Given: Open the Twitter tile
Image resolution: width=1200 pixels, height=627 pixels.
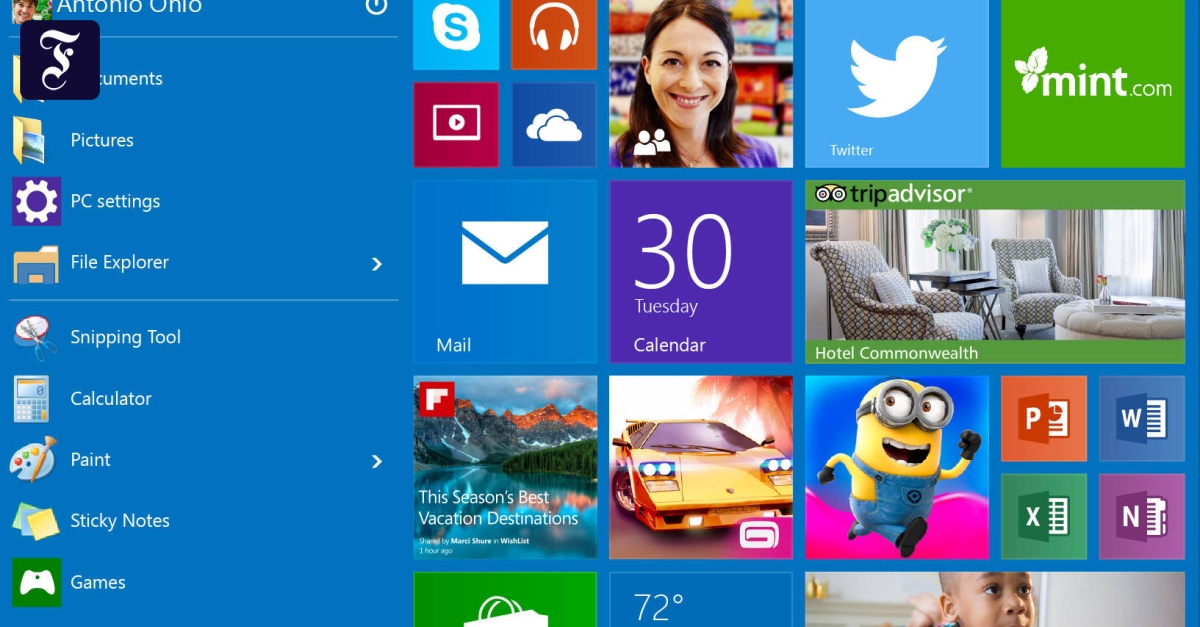Looking at the screenshot, I should coord(896,82).
